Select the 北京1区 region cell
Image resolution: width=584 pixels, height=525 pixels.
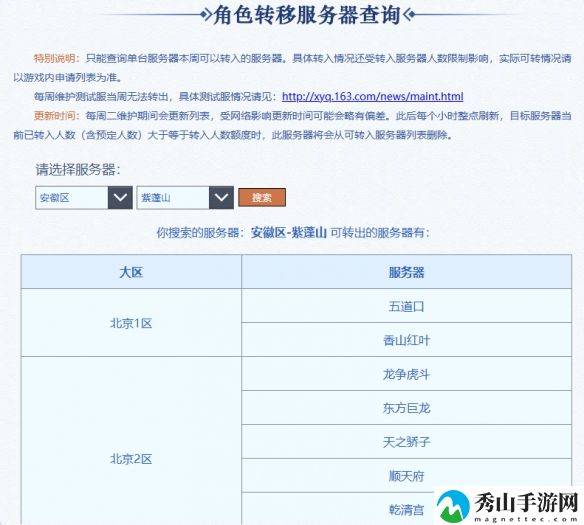tap(131, 323)
